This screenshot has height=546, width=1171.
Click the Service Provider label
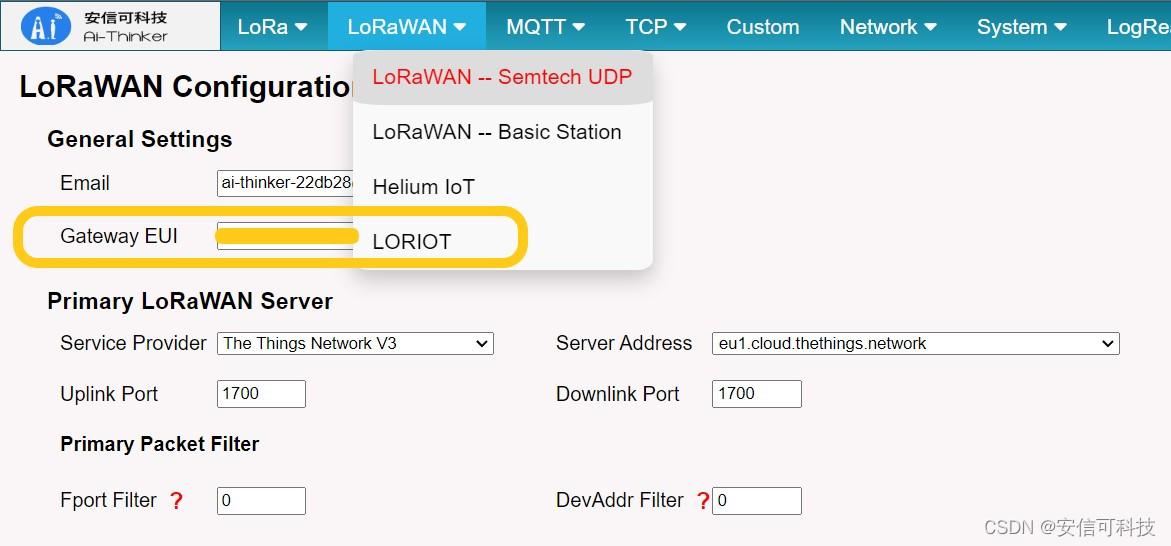coord(134,344)
